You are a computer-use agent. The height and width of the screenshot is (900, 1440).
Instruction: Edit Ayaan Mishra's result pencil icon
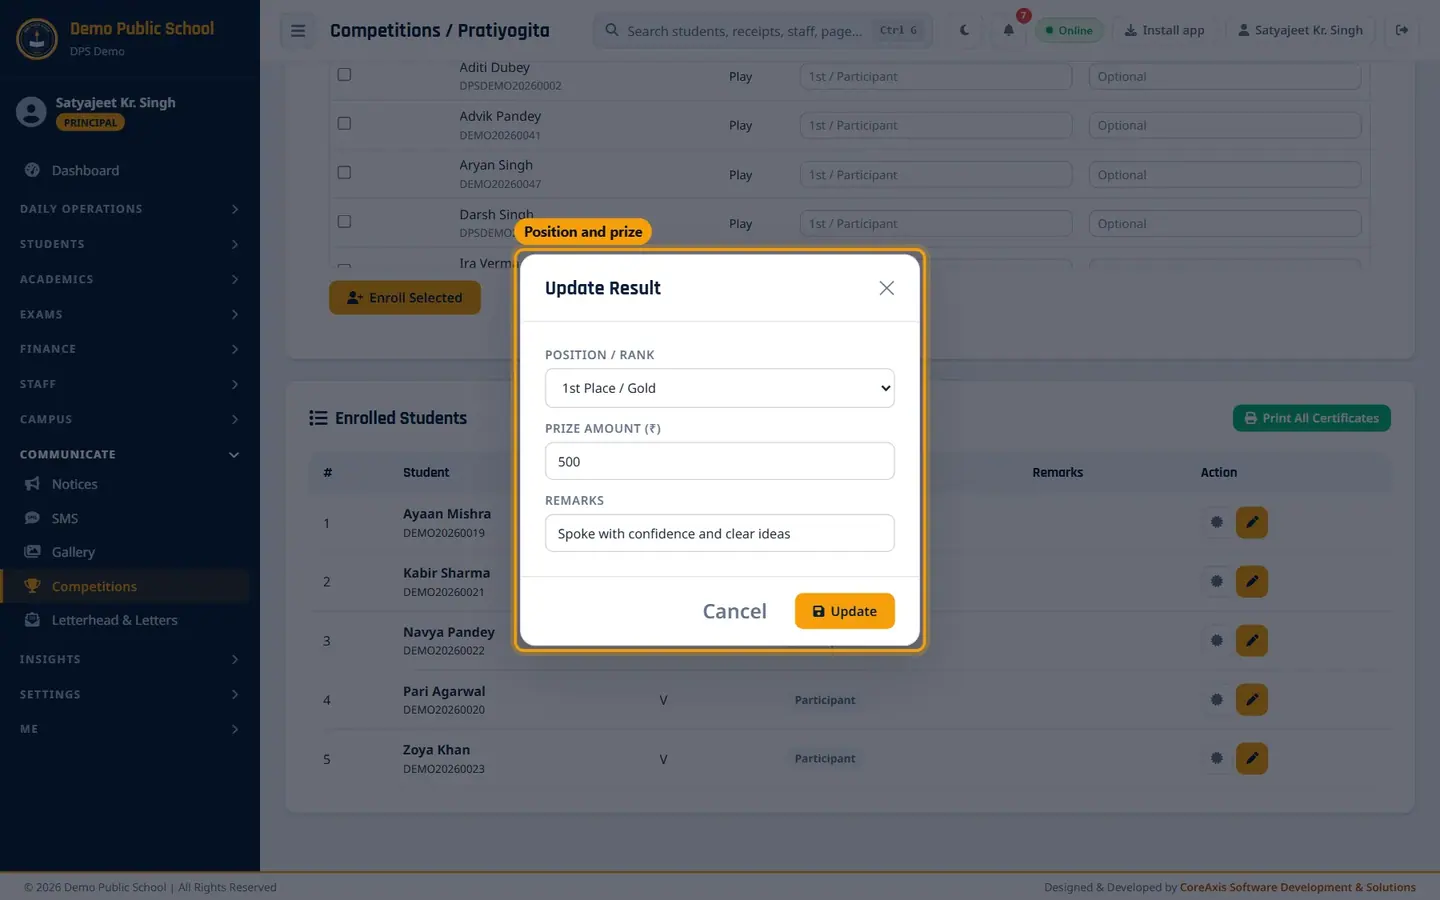(1251, 522)
